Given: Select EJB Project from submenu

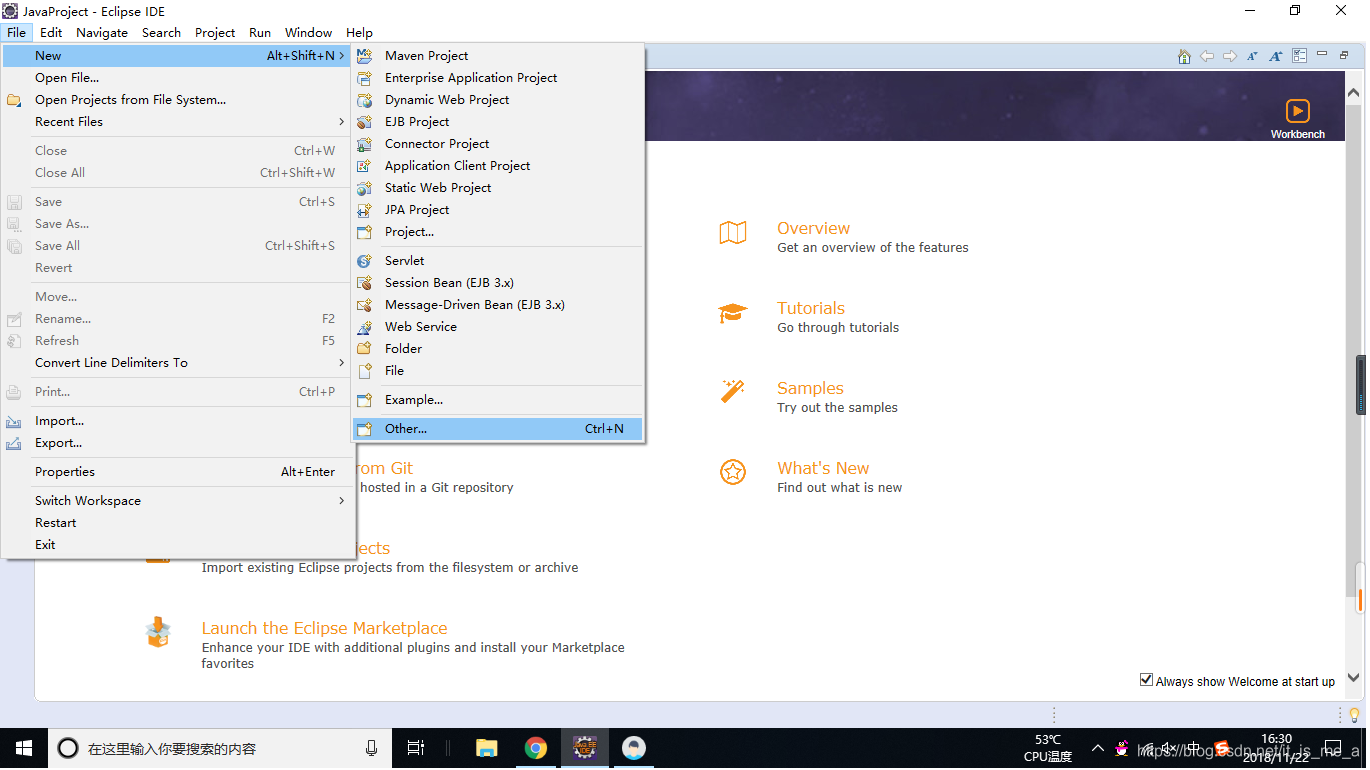Looking at the screenshot, I should point(497,122).
